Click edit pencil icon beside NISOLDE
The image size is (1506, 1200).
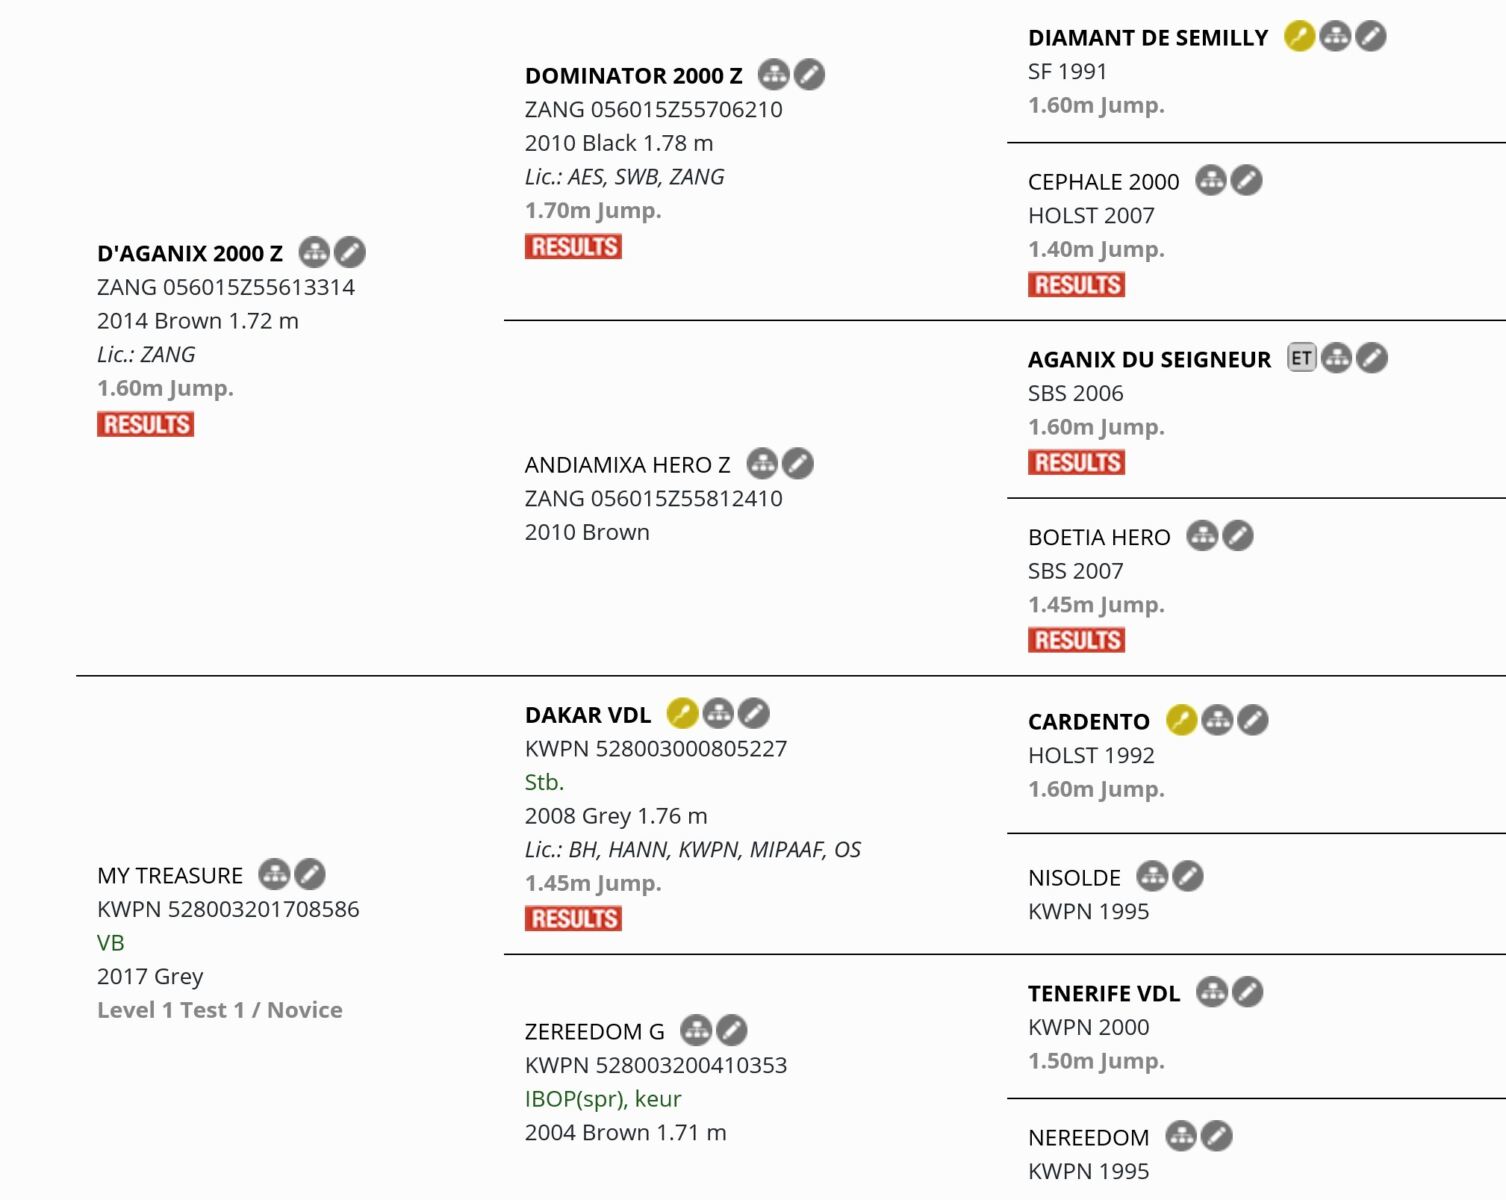click(x=1188, y=876)
